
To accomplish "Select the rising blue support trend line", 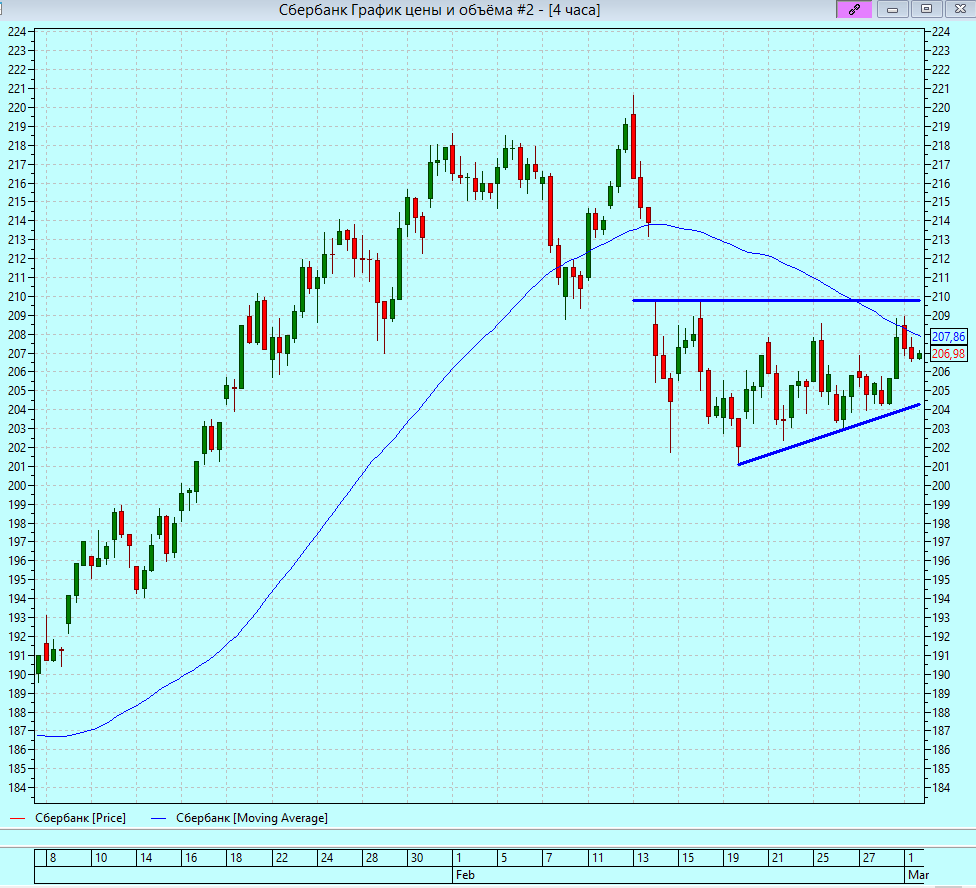I will [828, 434].
